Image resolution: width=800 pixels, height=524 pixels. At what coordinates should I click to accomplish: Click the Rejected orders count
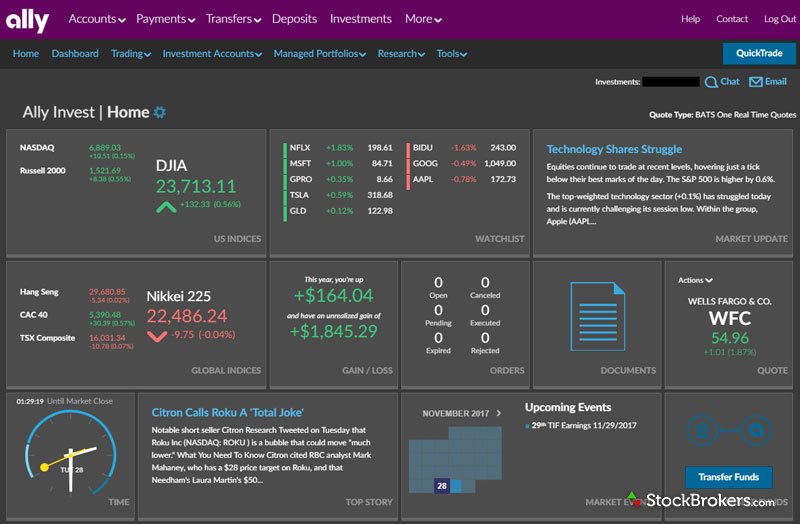485,338
